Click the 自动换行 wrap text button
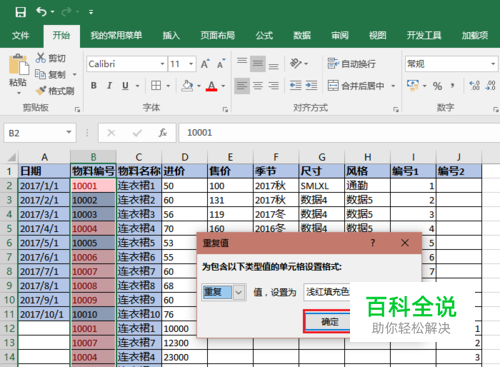 (x=351, y=63)
